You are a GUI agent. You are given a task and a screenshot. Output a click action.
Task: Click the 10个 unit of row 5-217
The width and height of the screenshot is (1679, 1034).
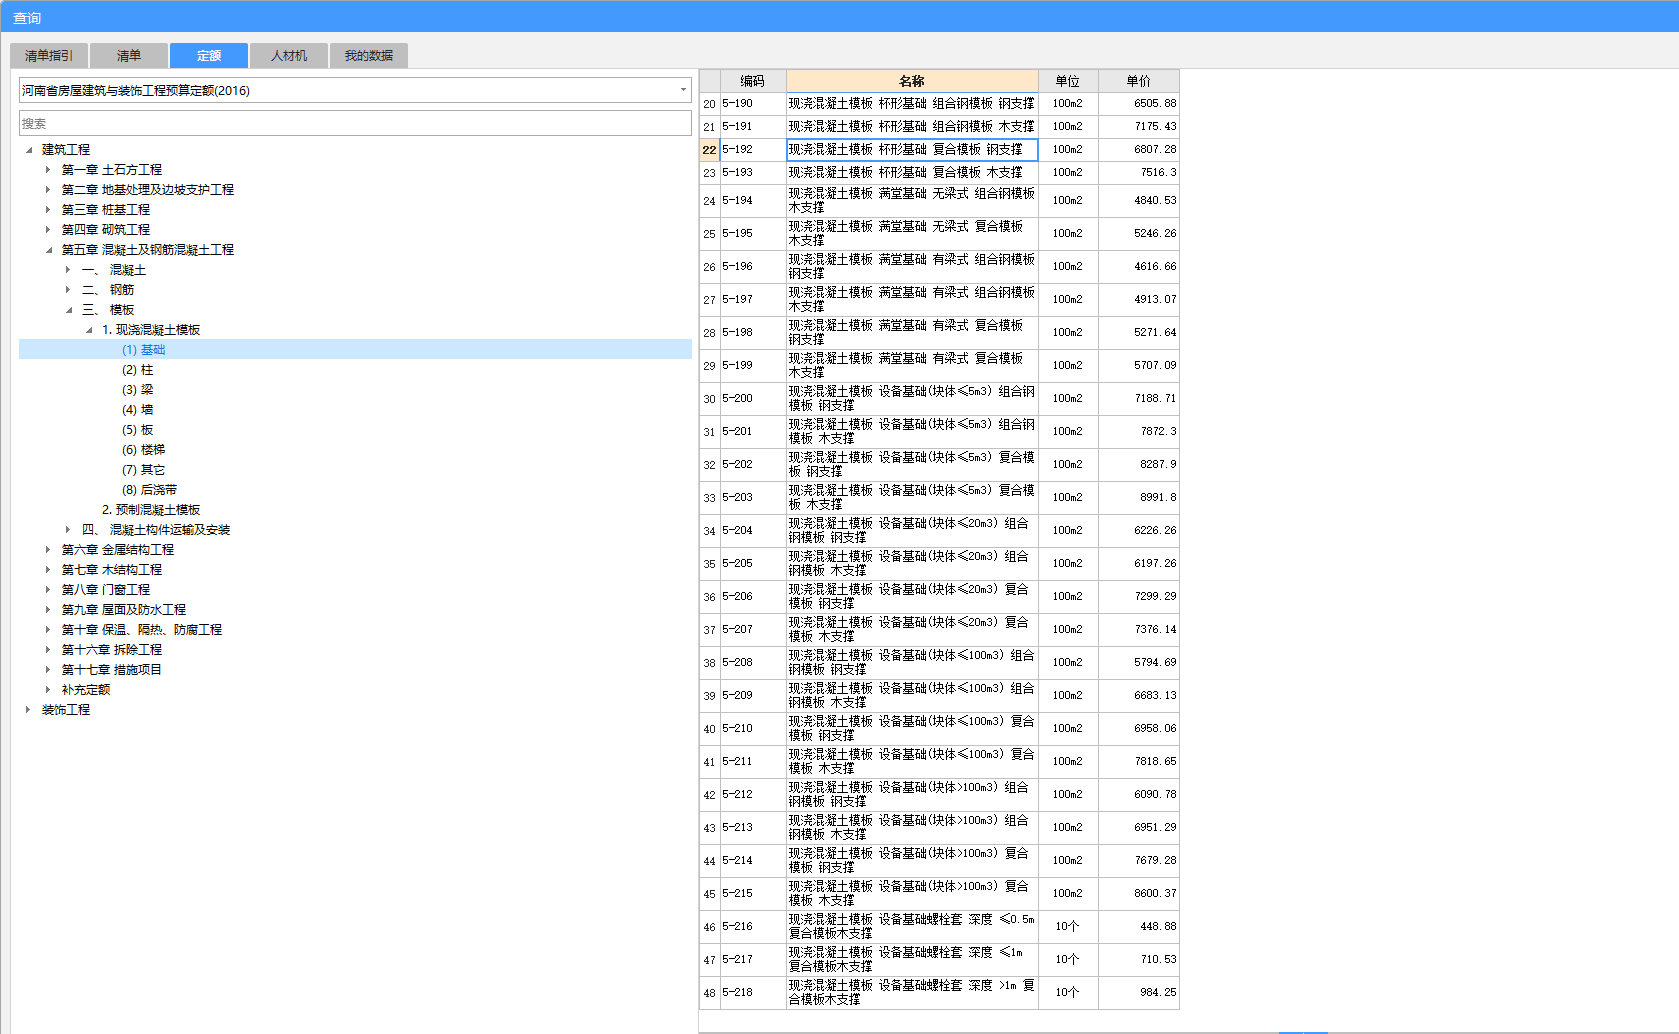click(1068, 960)
